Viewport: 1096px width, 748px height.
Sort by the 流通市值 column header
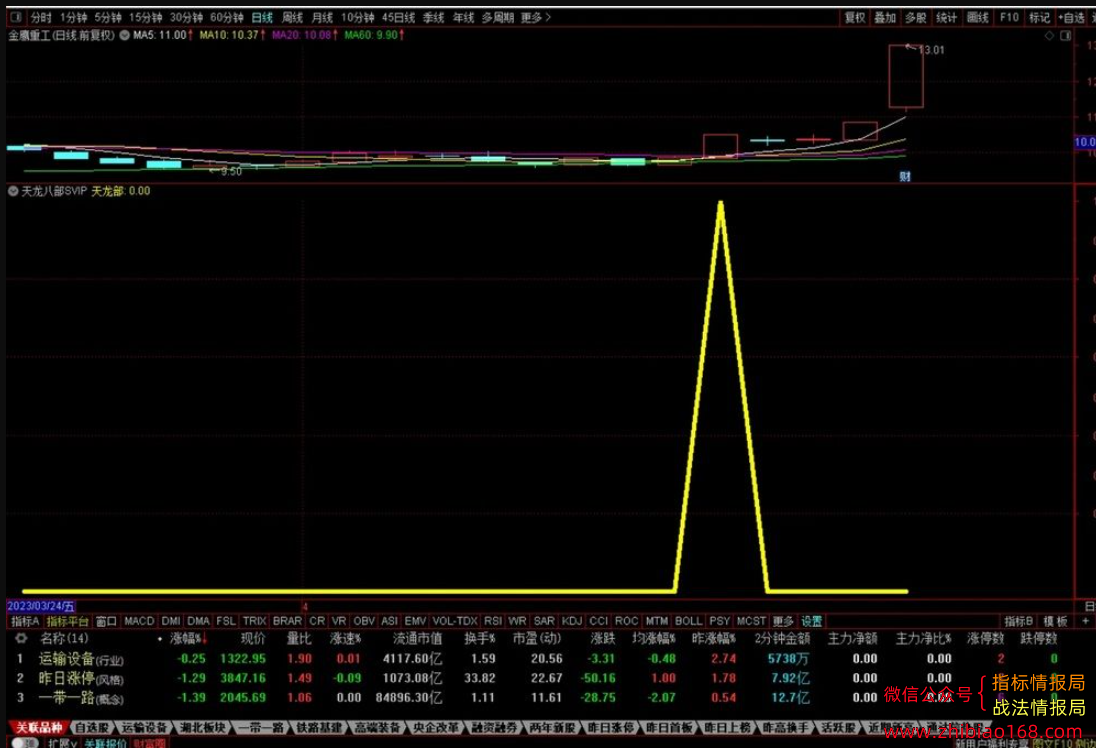[417, 638]
